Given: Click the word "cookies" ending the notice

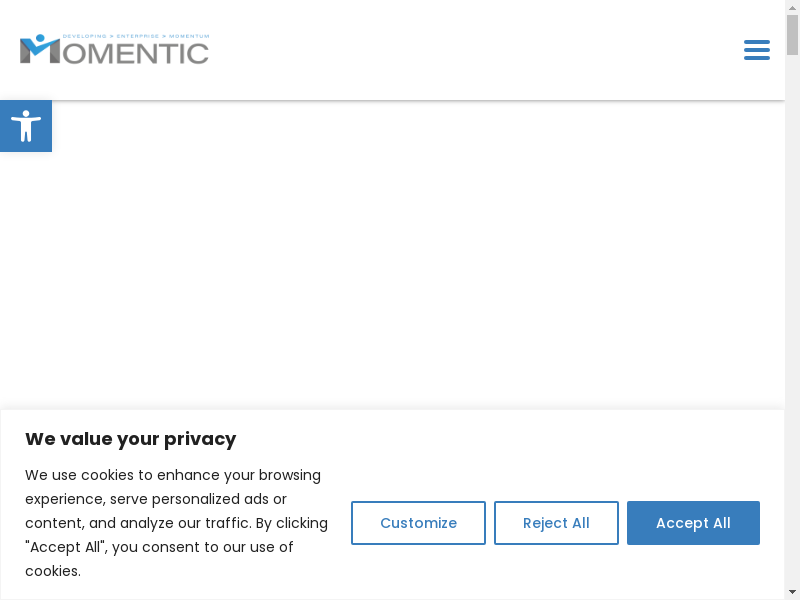Looking at the screenshot, I should 52,571.
